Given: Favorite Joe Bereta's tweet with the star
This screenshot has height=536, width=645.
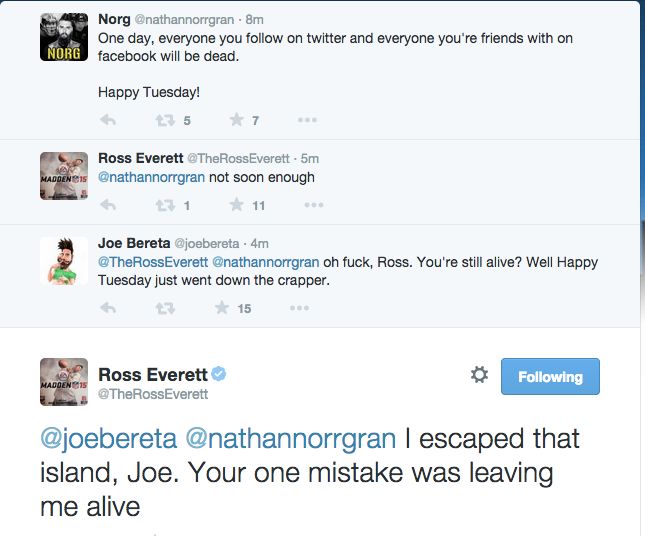Looking at the screenshot, I should click(222, 309).
